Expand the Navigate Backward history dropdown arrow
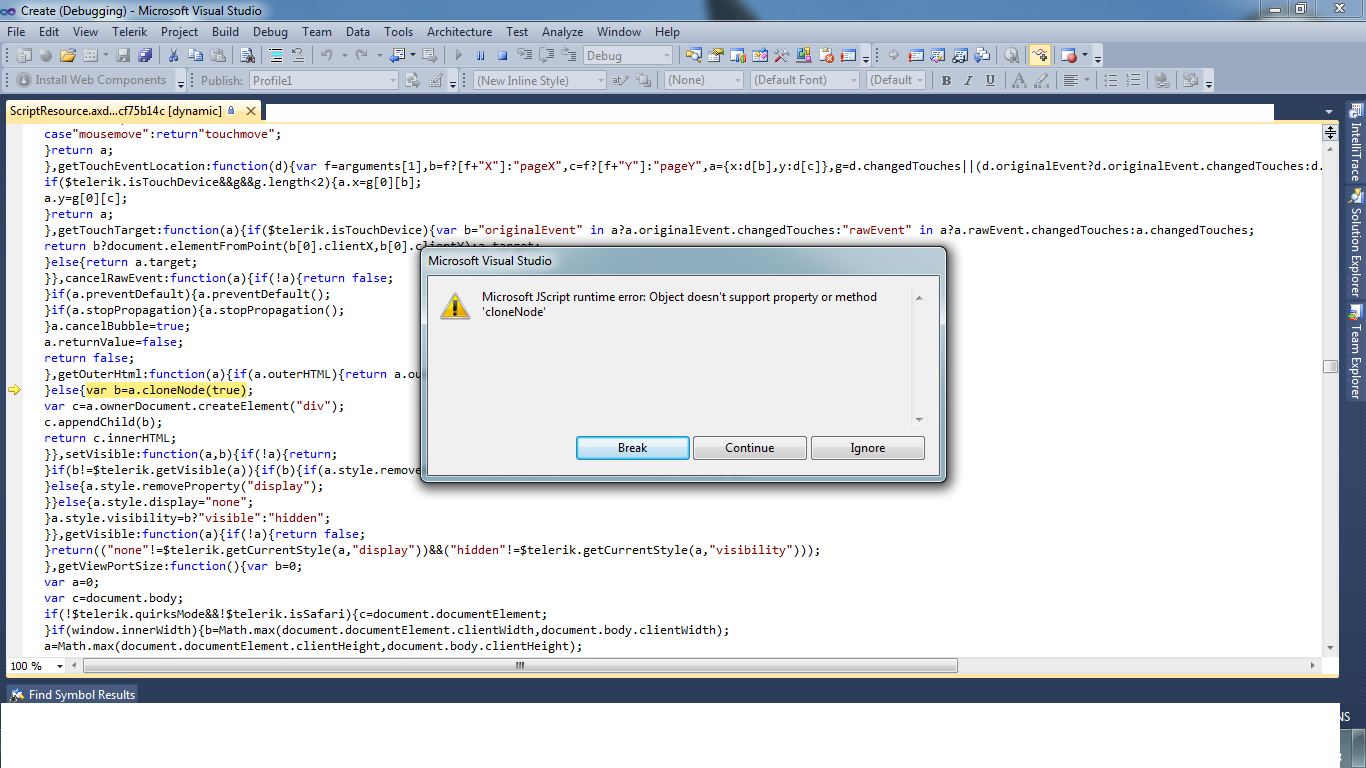1366x768 pixels. [x=411, y=56]
